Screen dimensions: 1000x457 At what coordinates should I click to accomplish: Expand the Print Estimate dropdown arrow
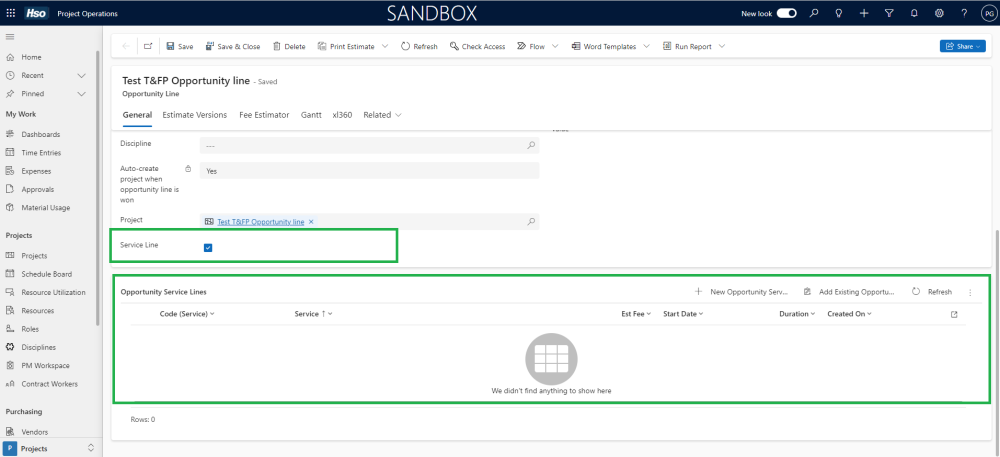tap(385, 47)
